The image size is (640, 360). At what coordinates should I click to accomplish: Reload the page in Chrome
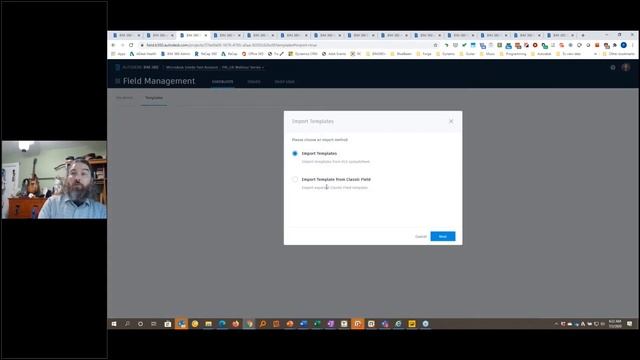pos(131,45)
